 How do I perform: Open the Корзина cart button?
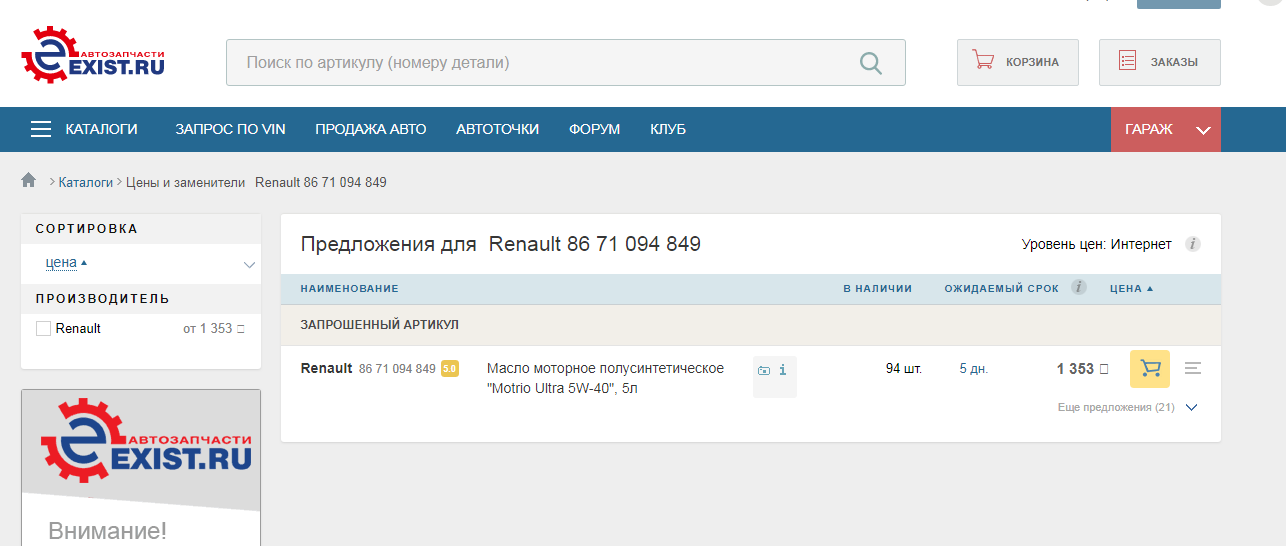pos(1017,62)
